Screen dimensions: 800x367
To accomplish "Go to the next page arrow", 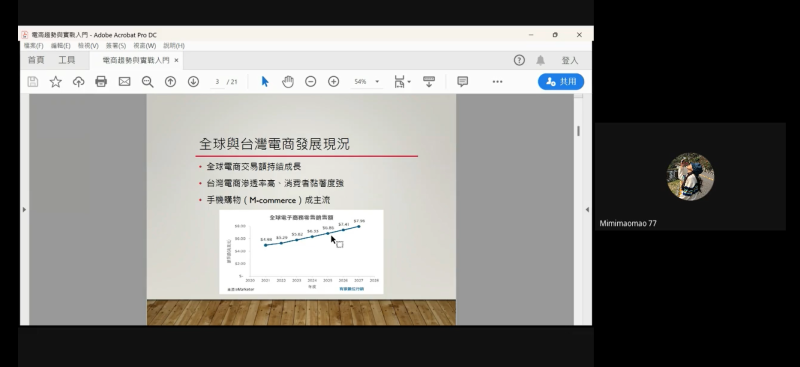I will [193, 82].
